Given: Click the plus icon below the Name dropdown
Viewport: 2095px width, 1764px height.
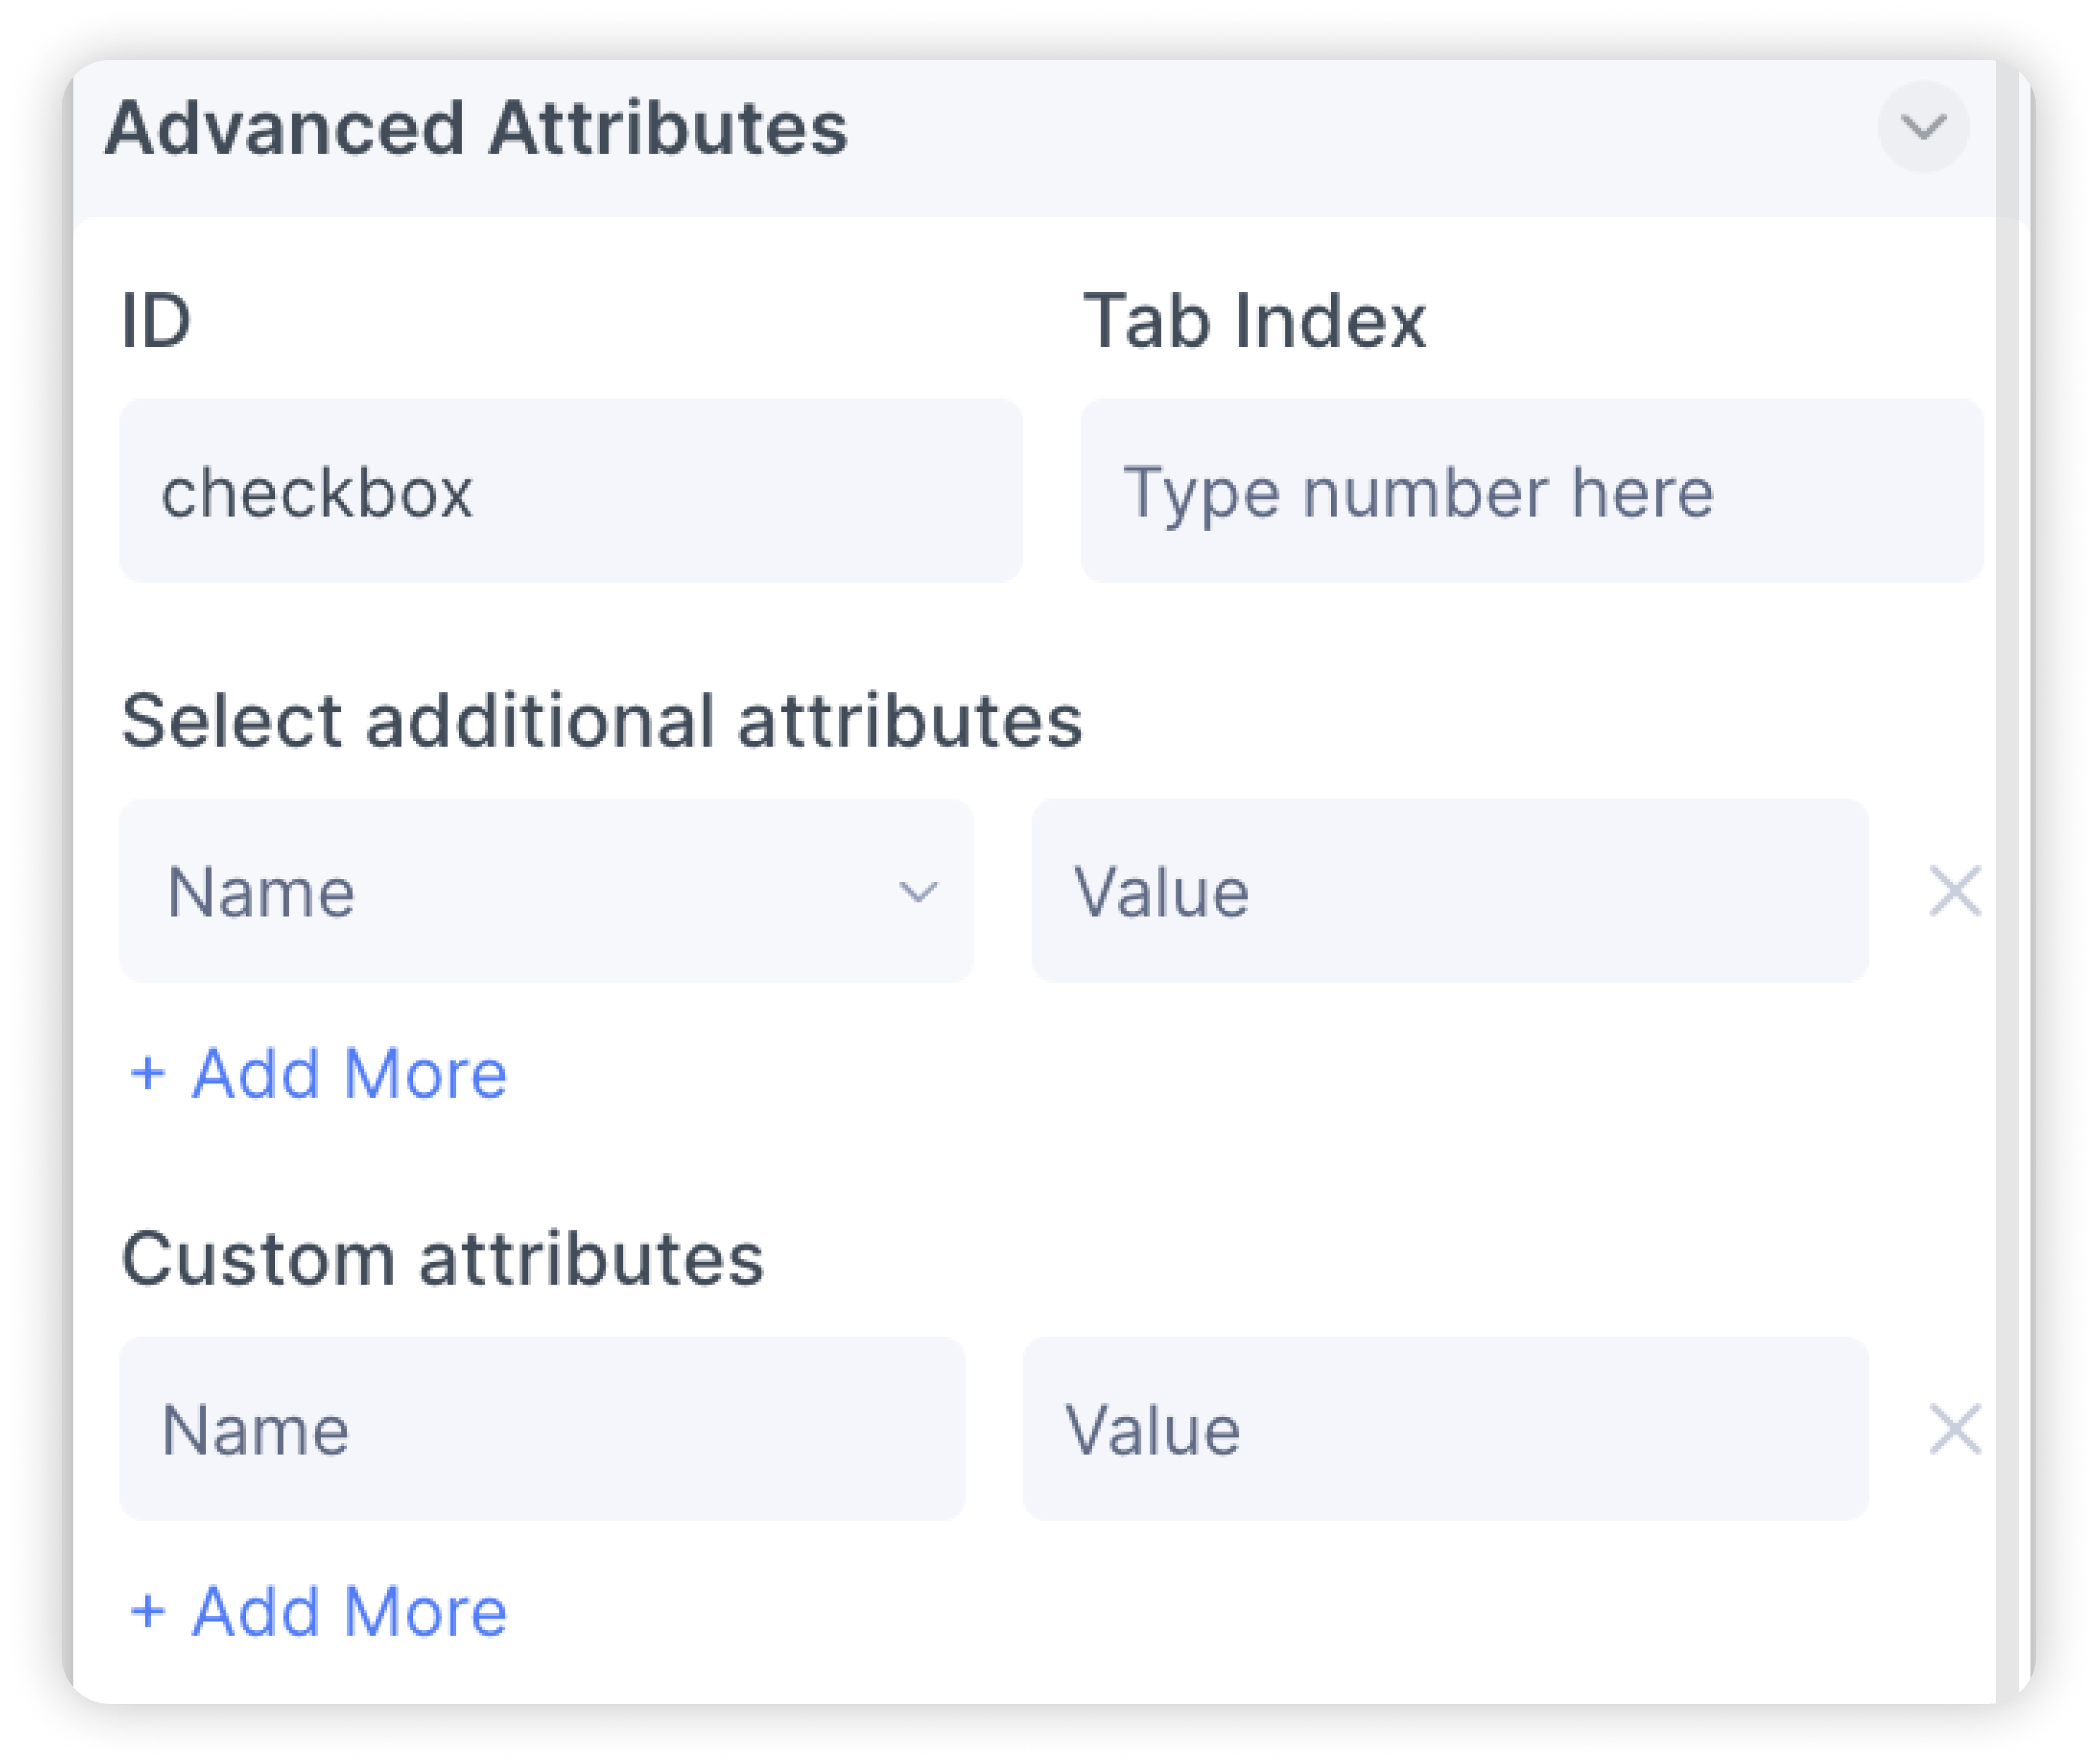Looking at the screenshot, I should click(x=148, y=1074).
